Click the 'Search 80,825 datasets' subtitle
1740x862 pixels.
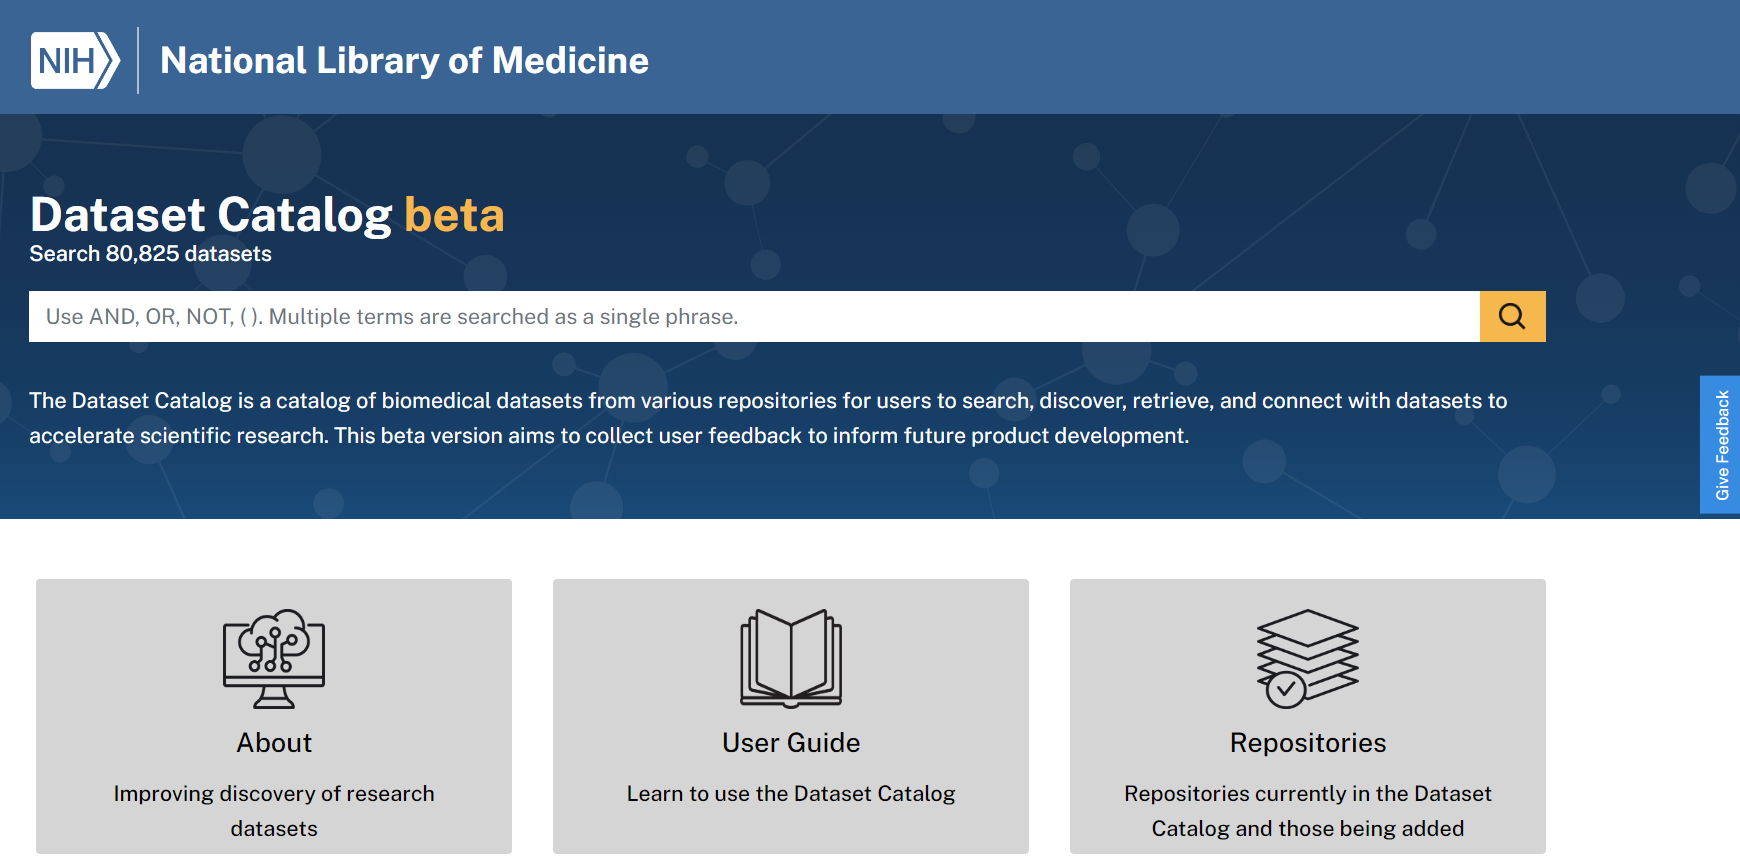pyautogui.click(x=151, y=254)
